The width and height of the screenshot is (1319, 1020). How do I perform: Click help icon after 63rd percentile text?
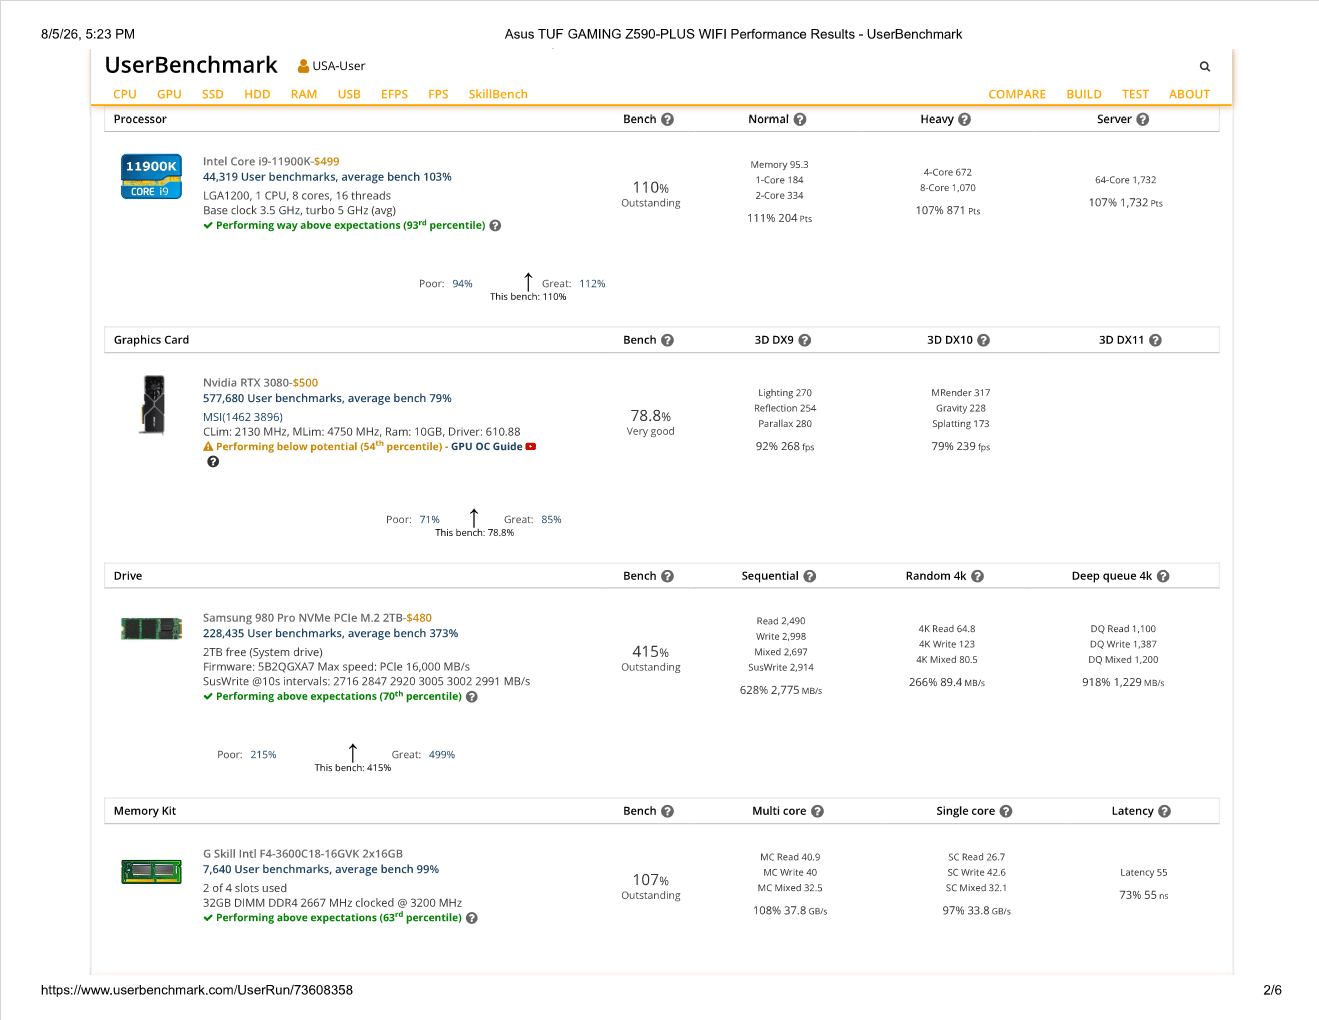pos(472,918)
